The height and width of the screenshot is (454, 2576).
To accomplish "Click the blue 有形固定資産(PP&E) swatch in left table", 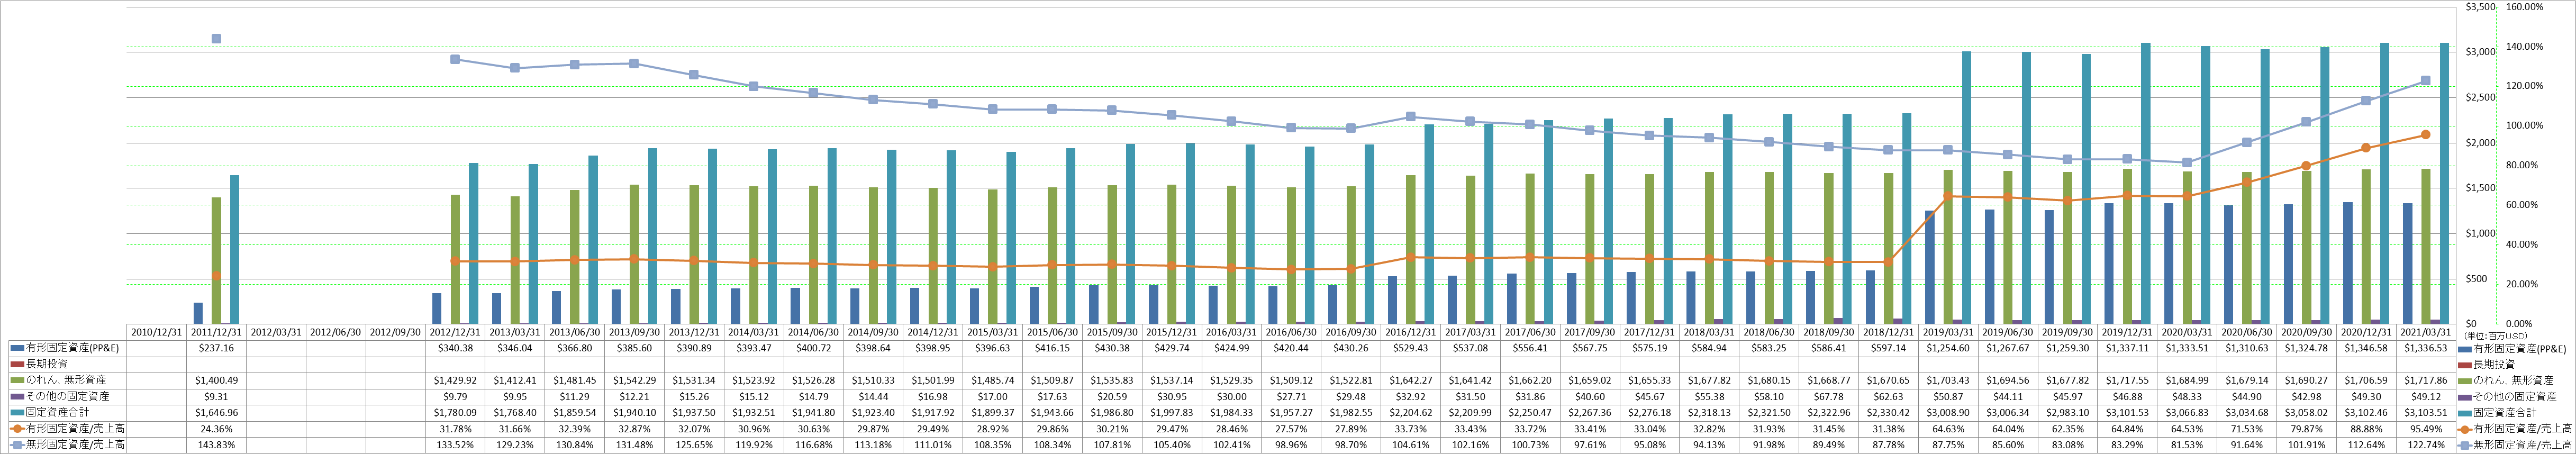I will (17, 348).
